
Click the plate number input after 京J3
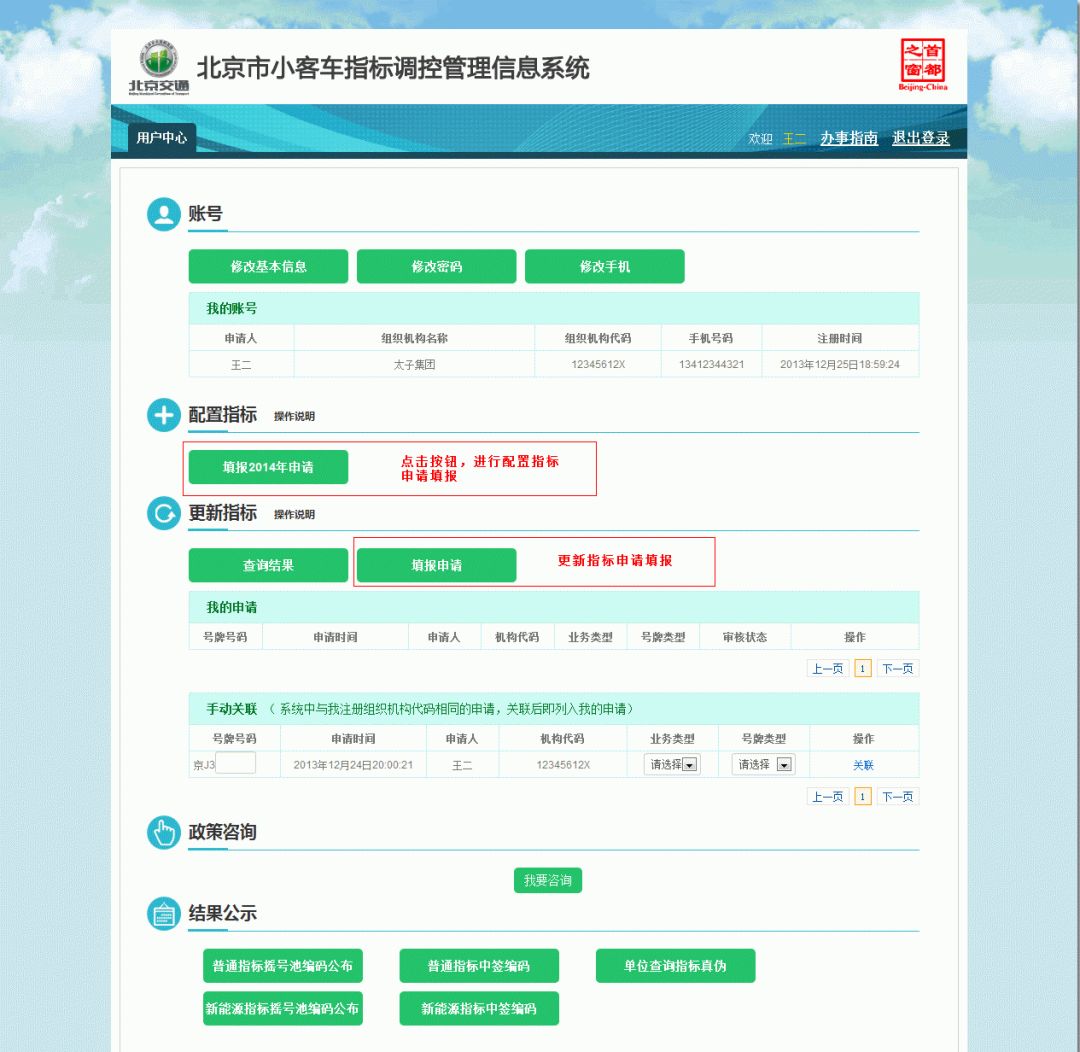[x=237, y=763]
